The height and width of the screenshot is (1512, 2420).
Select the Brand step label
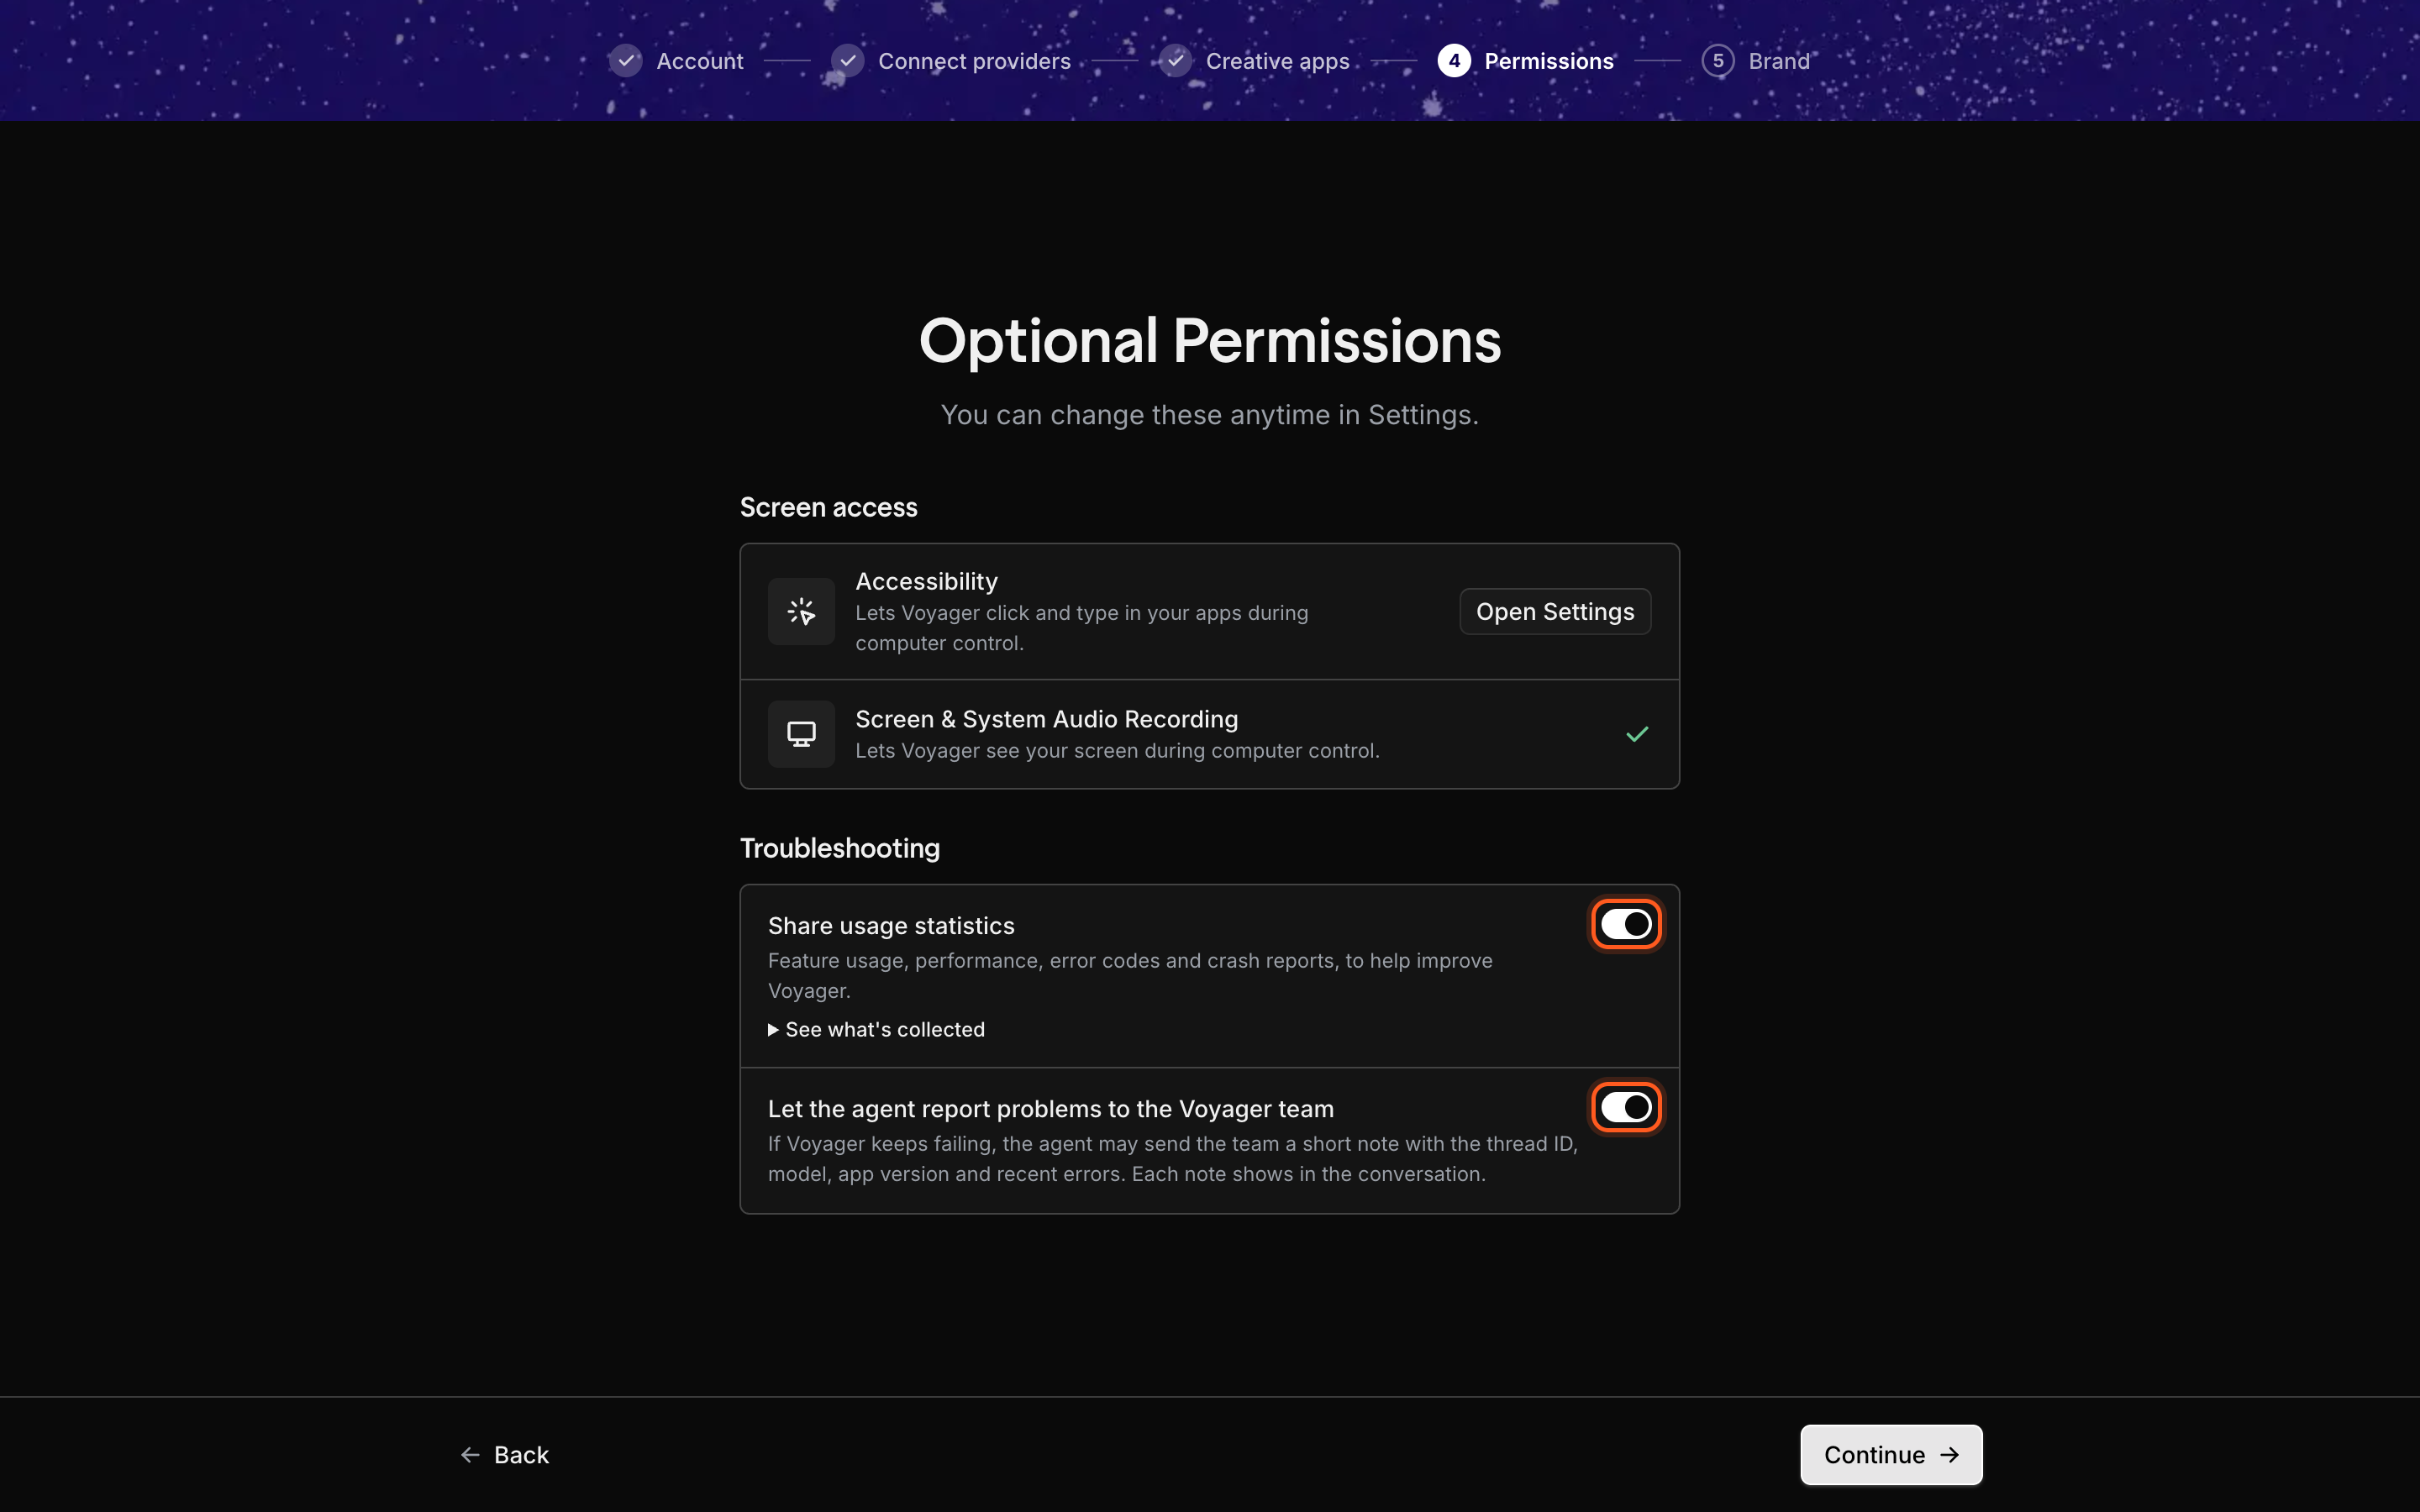coord(1779,61)
